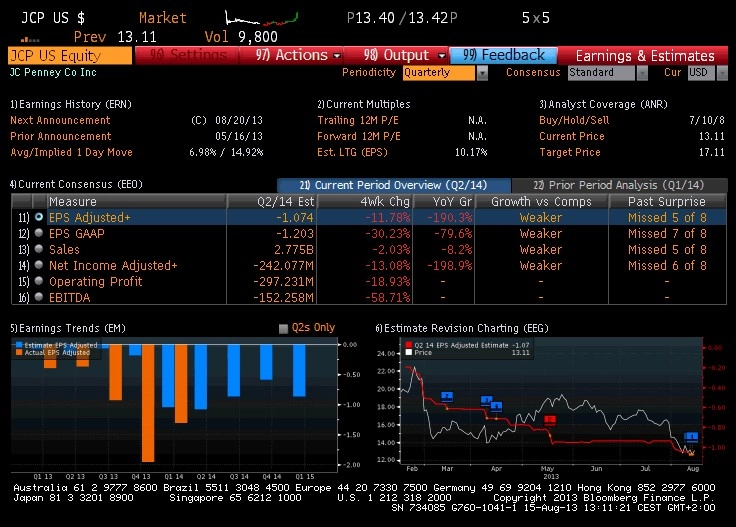
Task: Click the Past Surprise column header
Action: [x=667, y=201]
